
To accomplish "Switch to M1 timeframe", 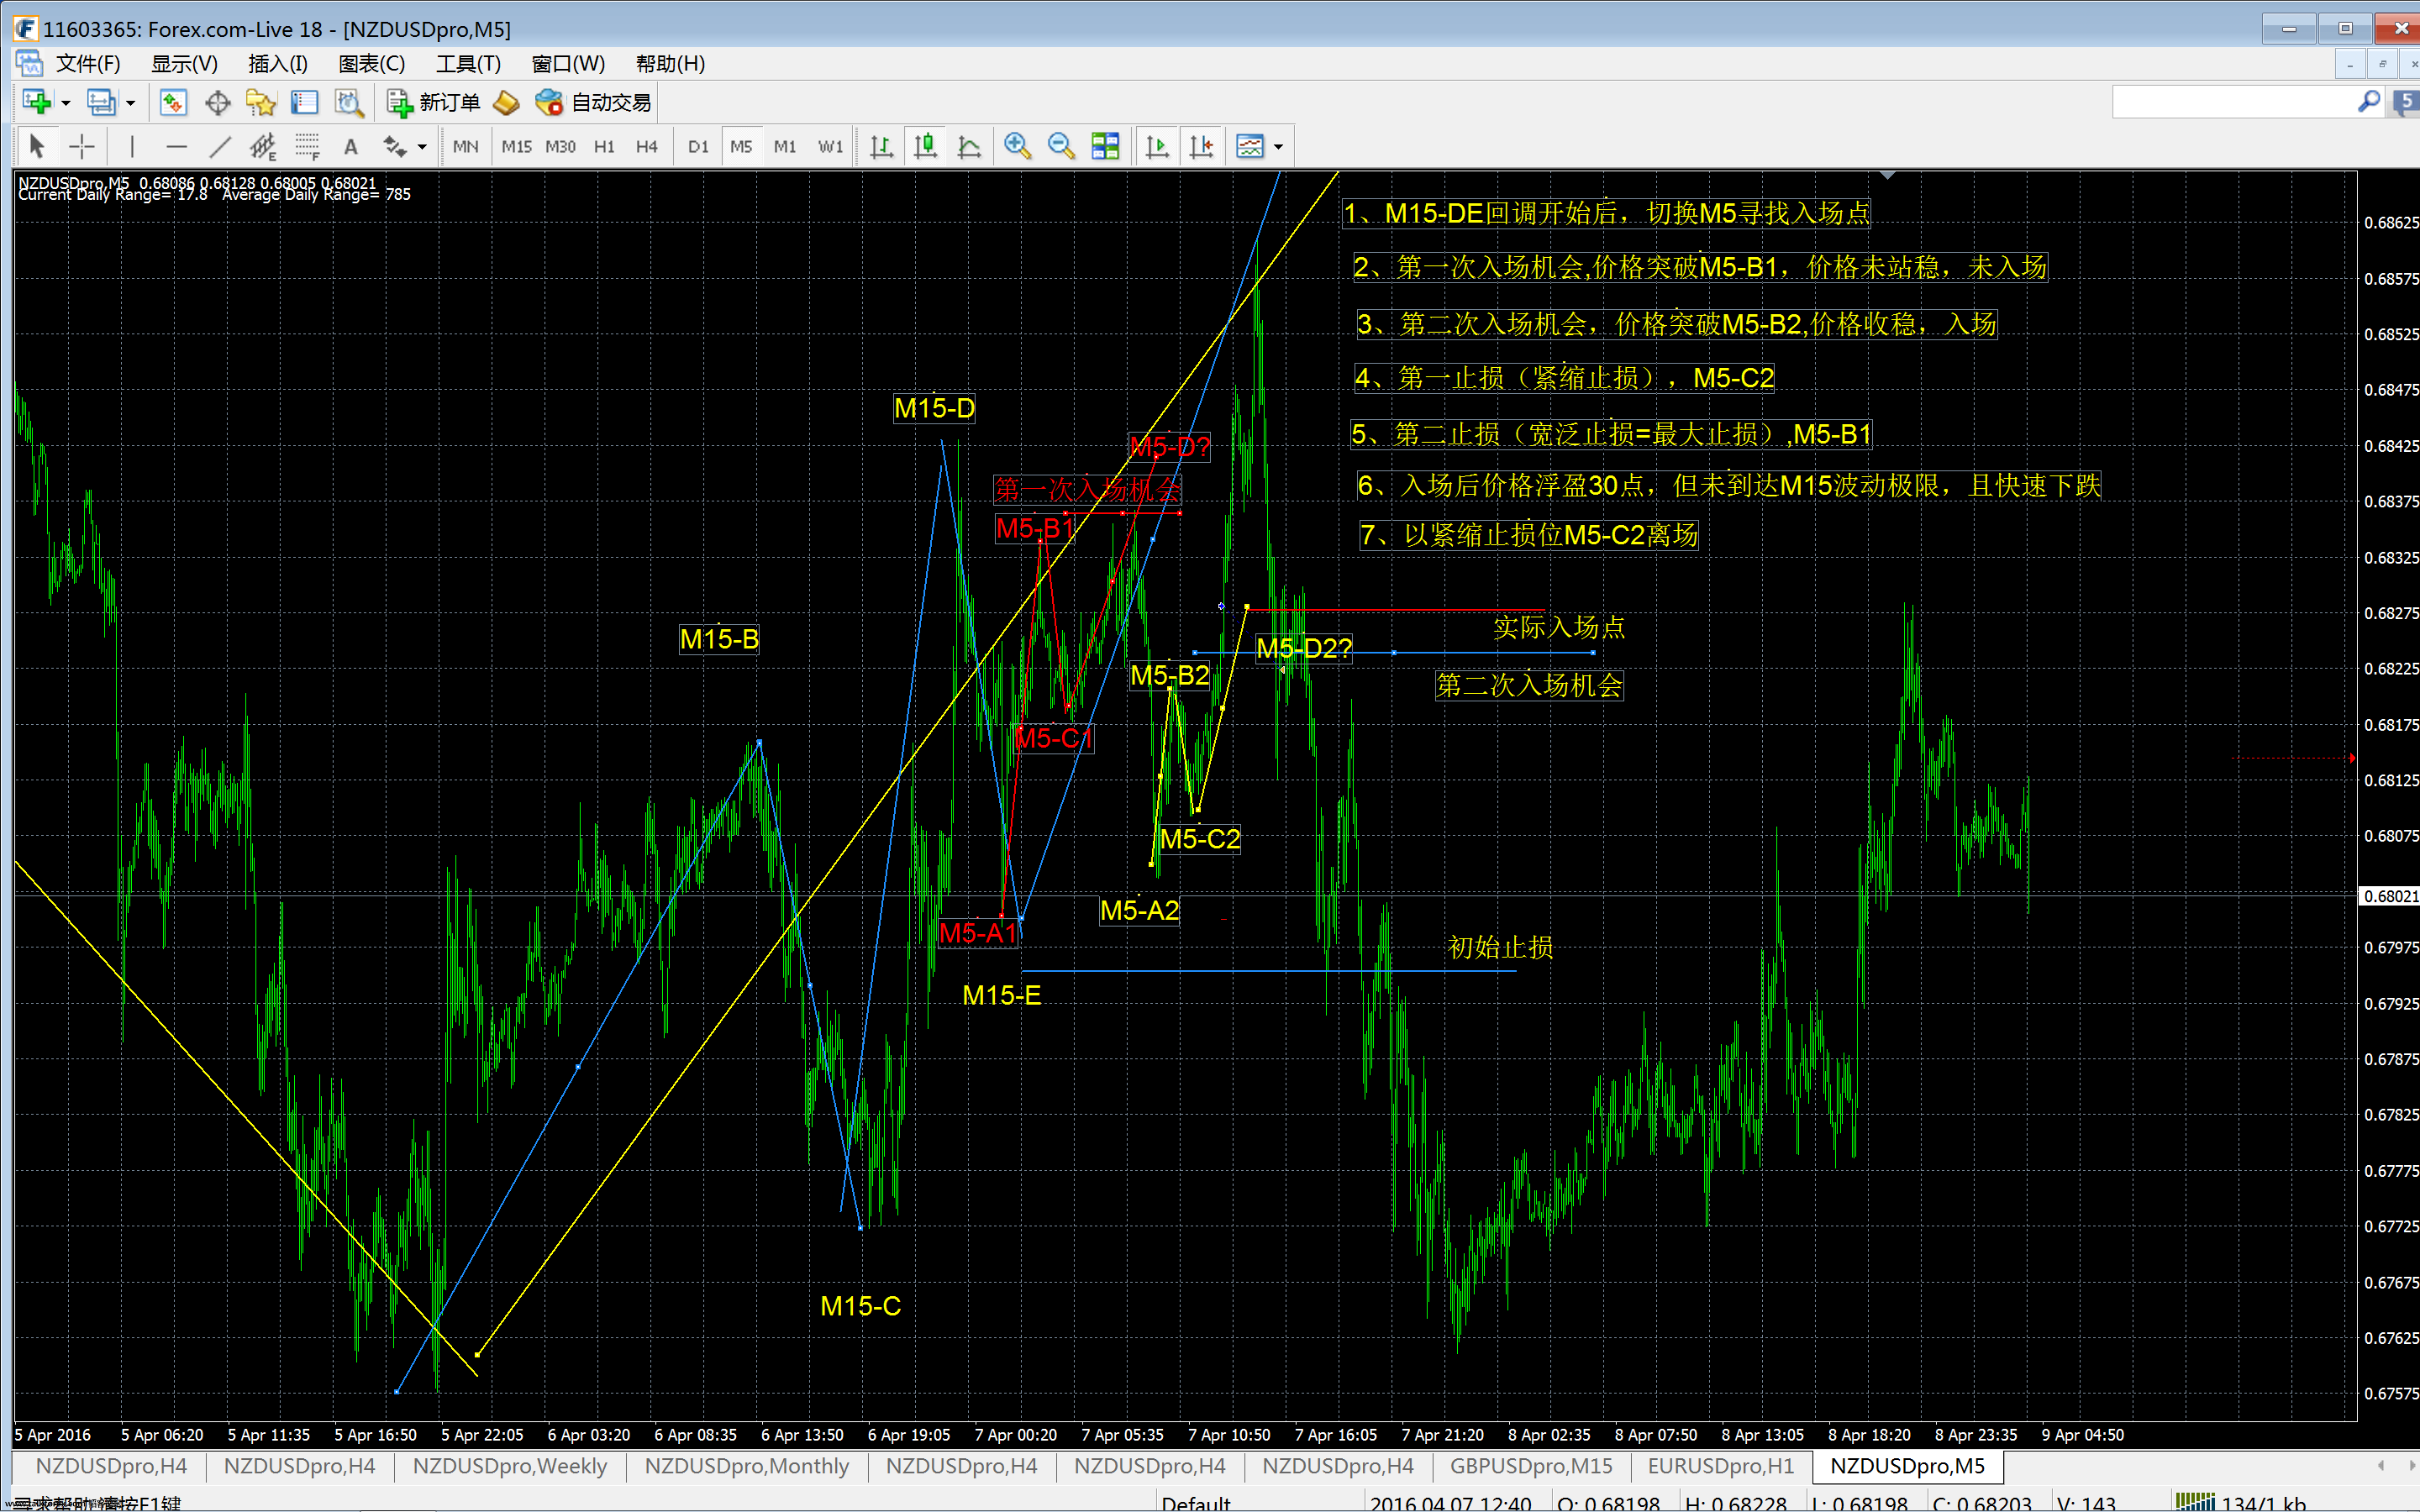I will point(785,147).
